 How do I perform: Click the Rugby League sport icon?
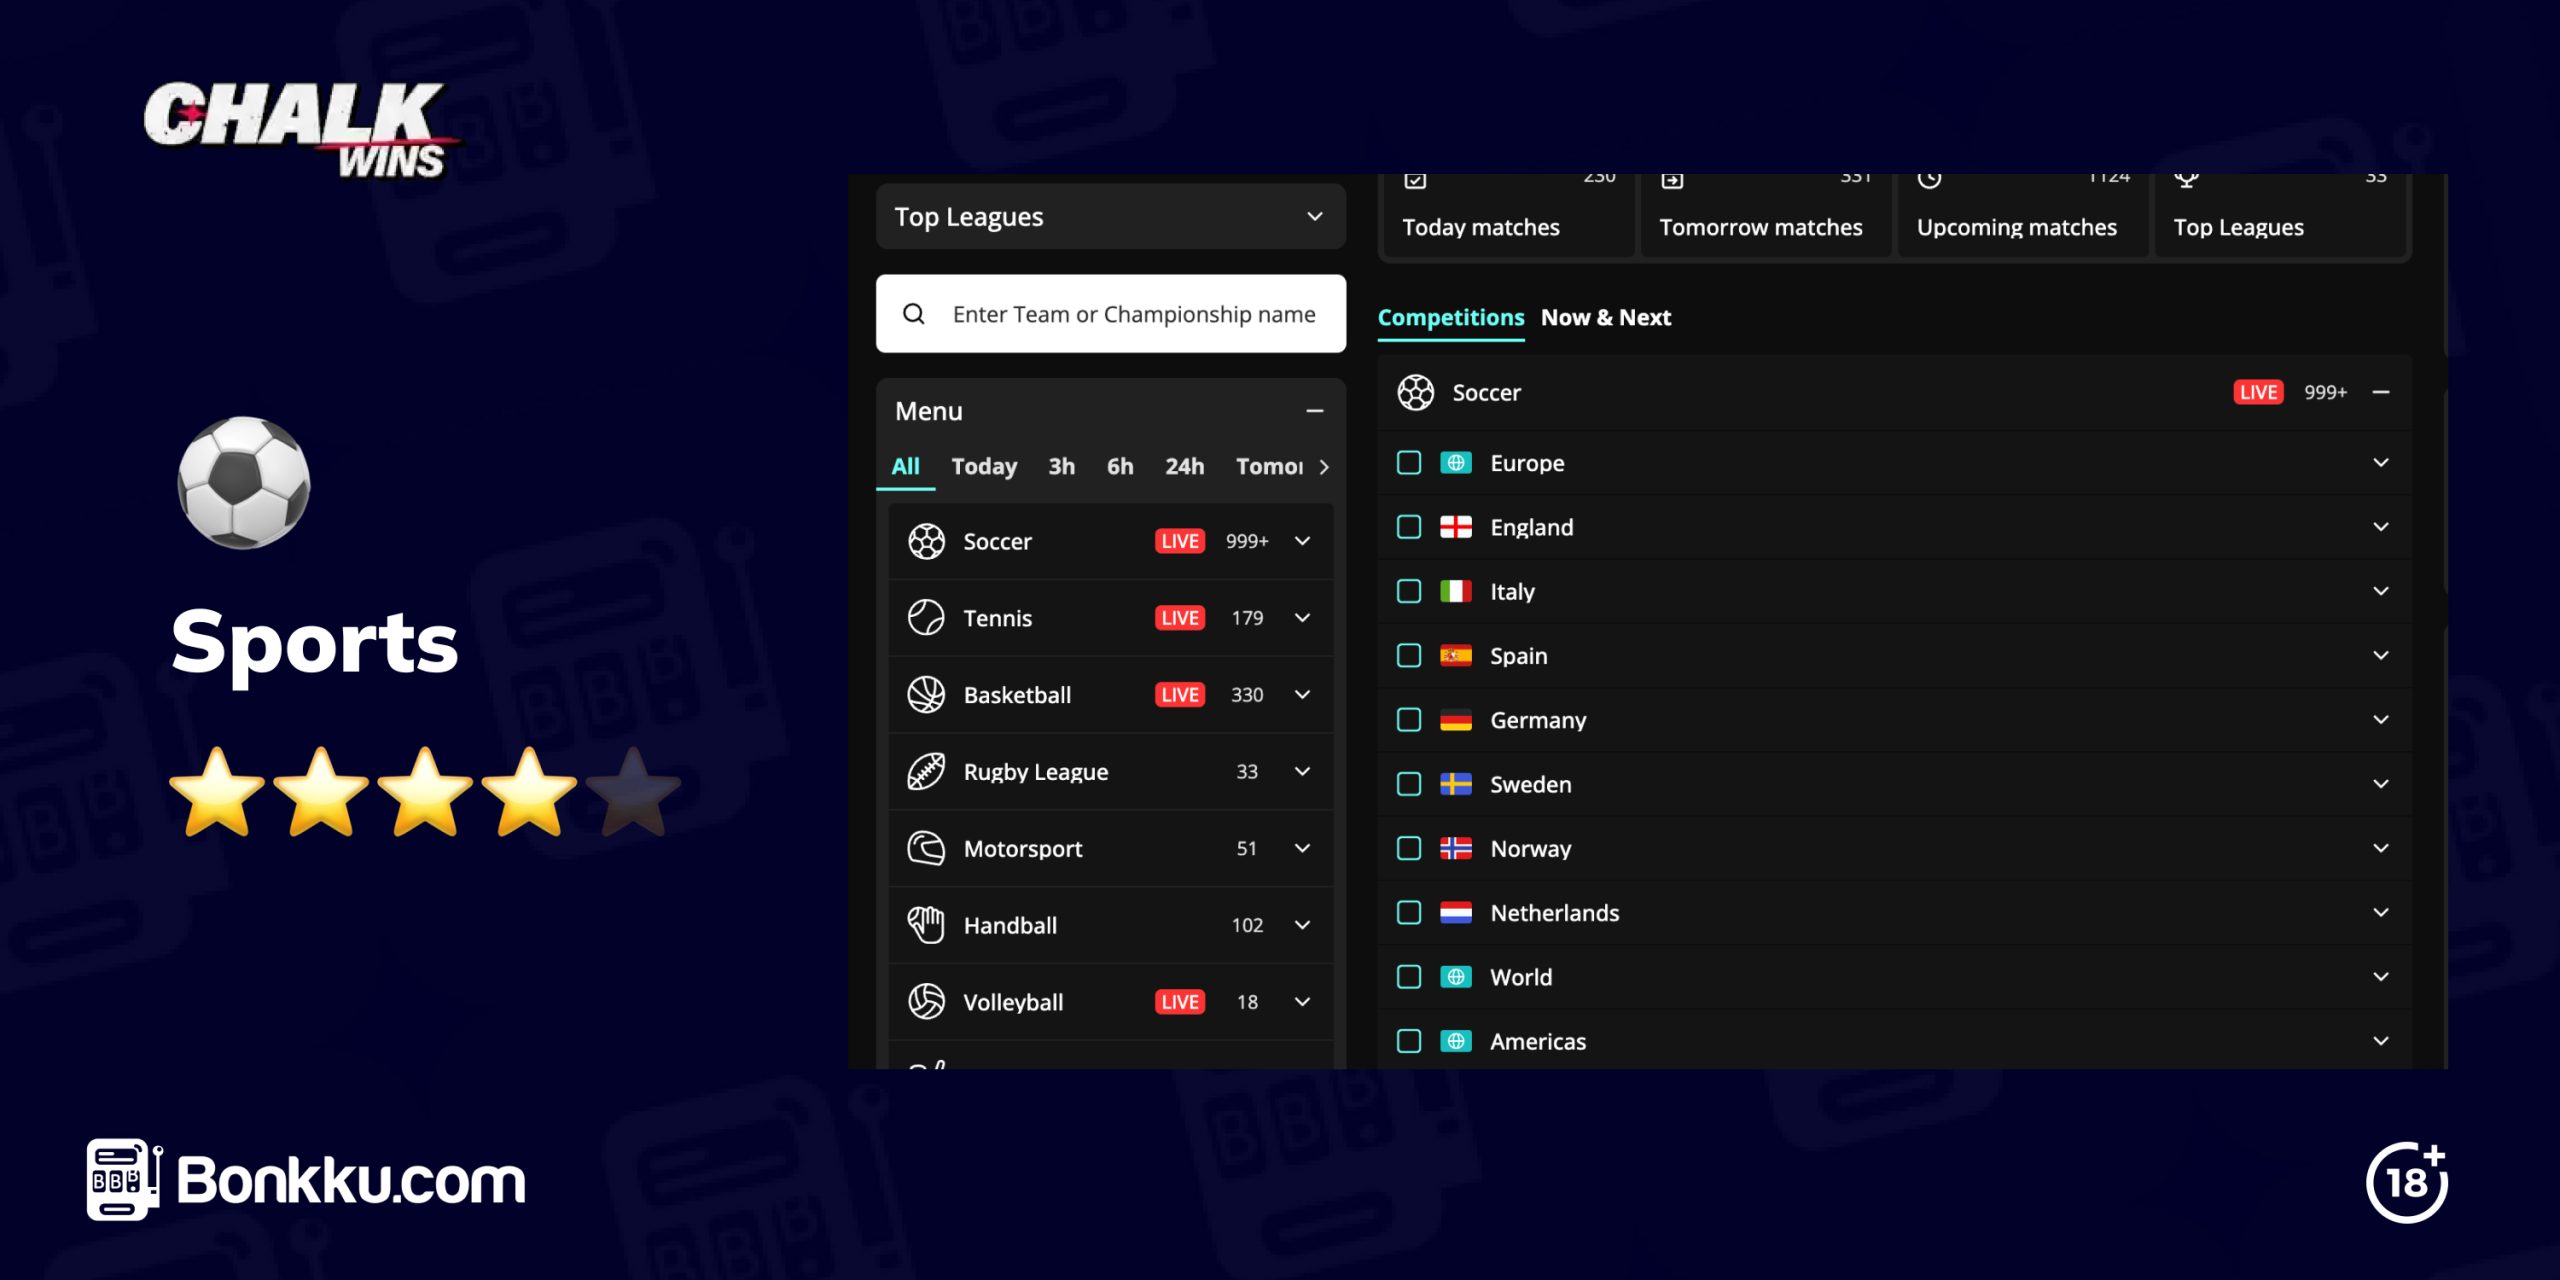coord(924,771)
